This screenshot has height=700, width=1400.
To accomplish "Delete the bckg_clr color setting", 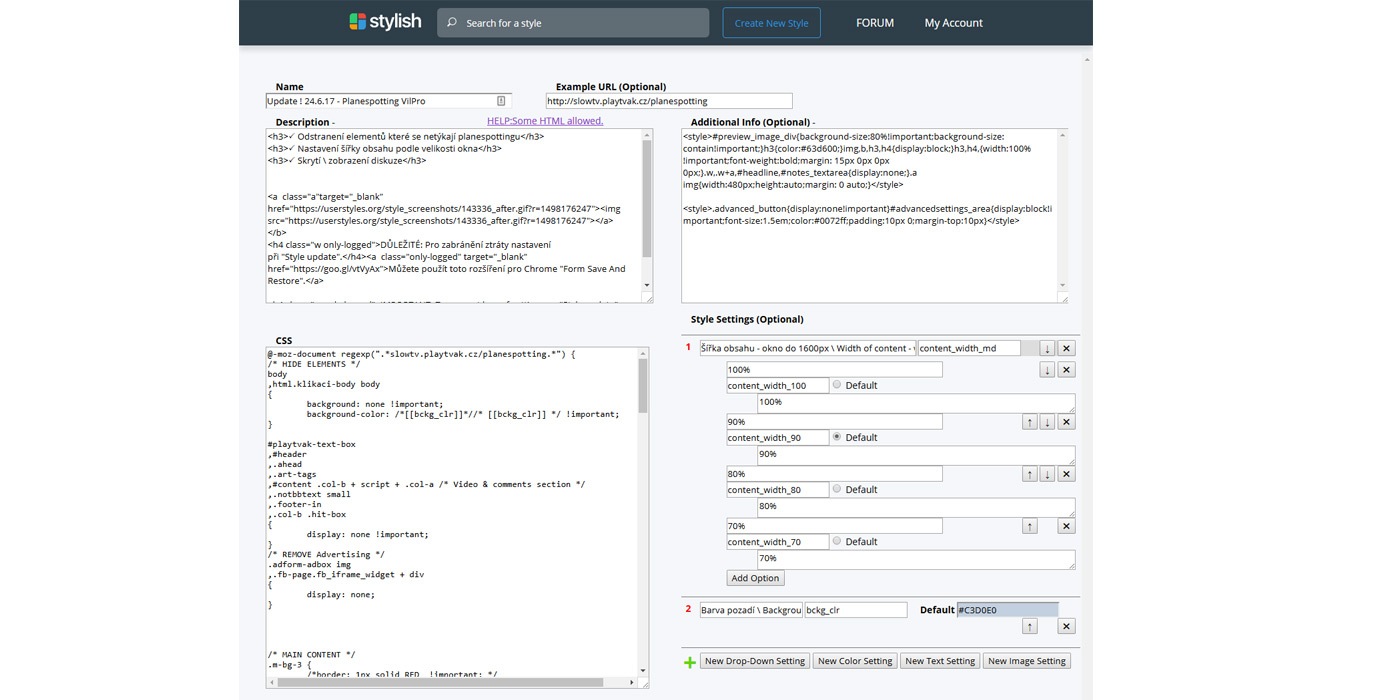I will tap(1066, 626).
